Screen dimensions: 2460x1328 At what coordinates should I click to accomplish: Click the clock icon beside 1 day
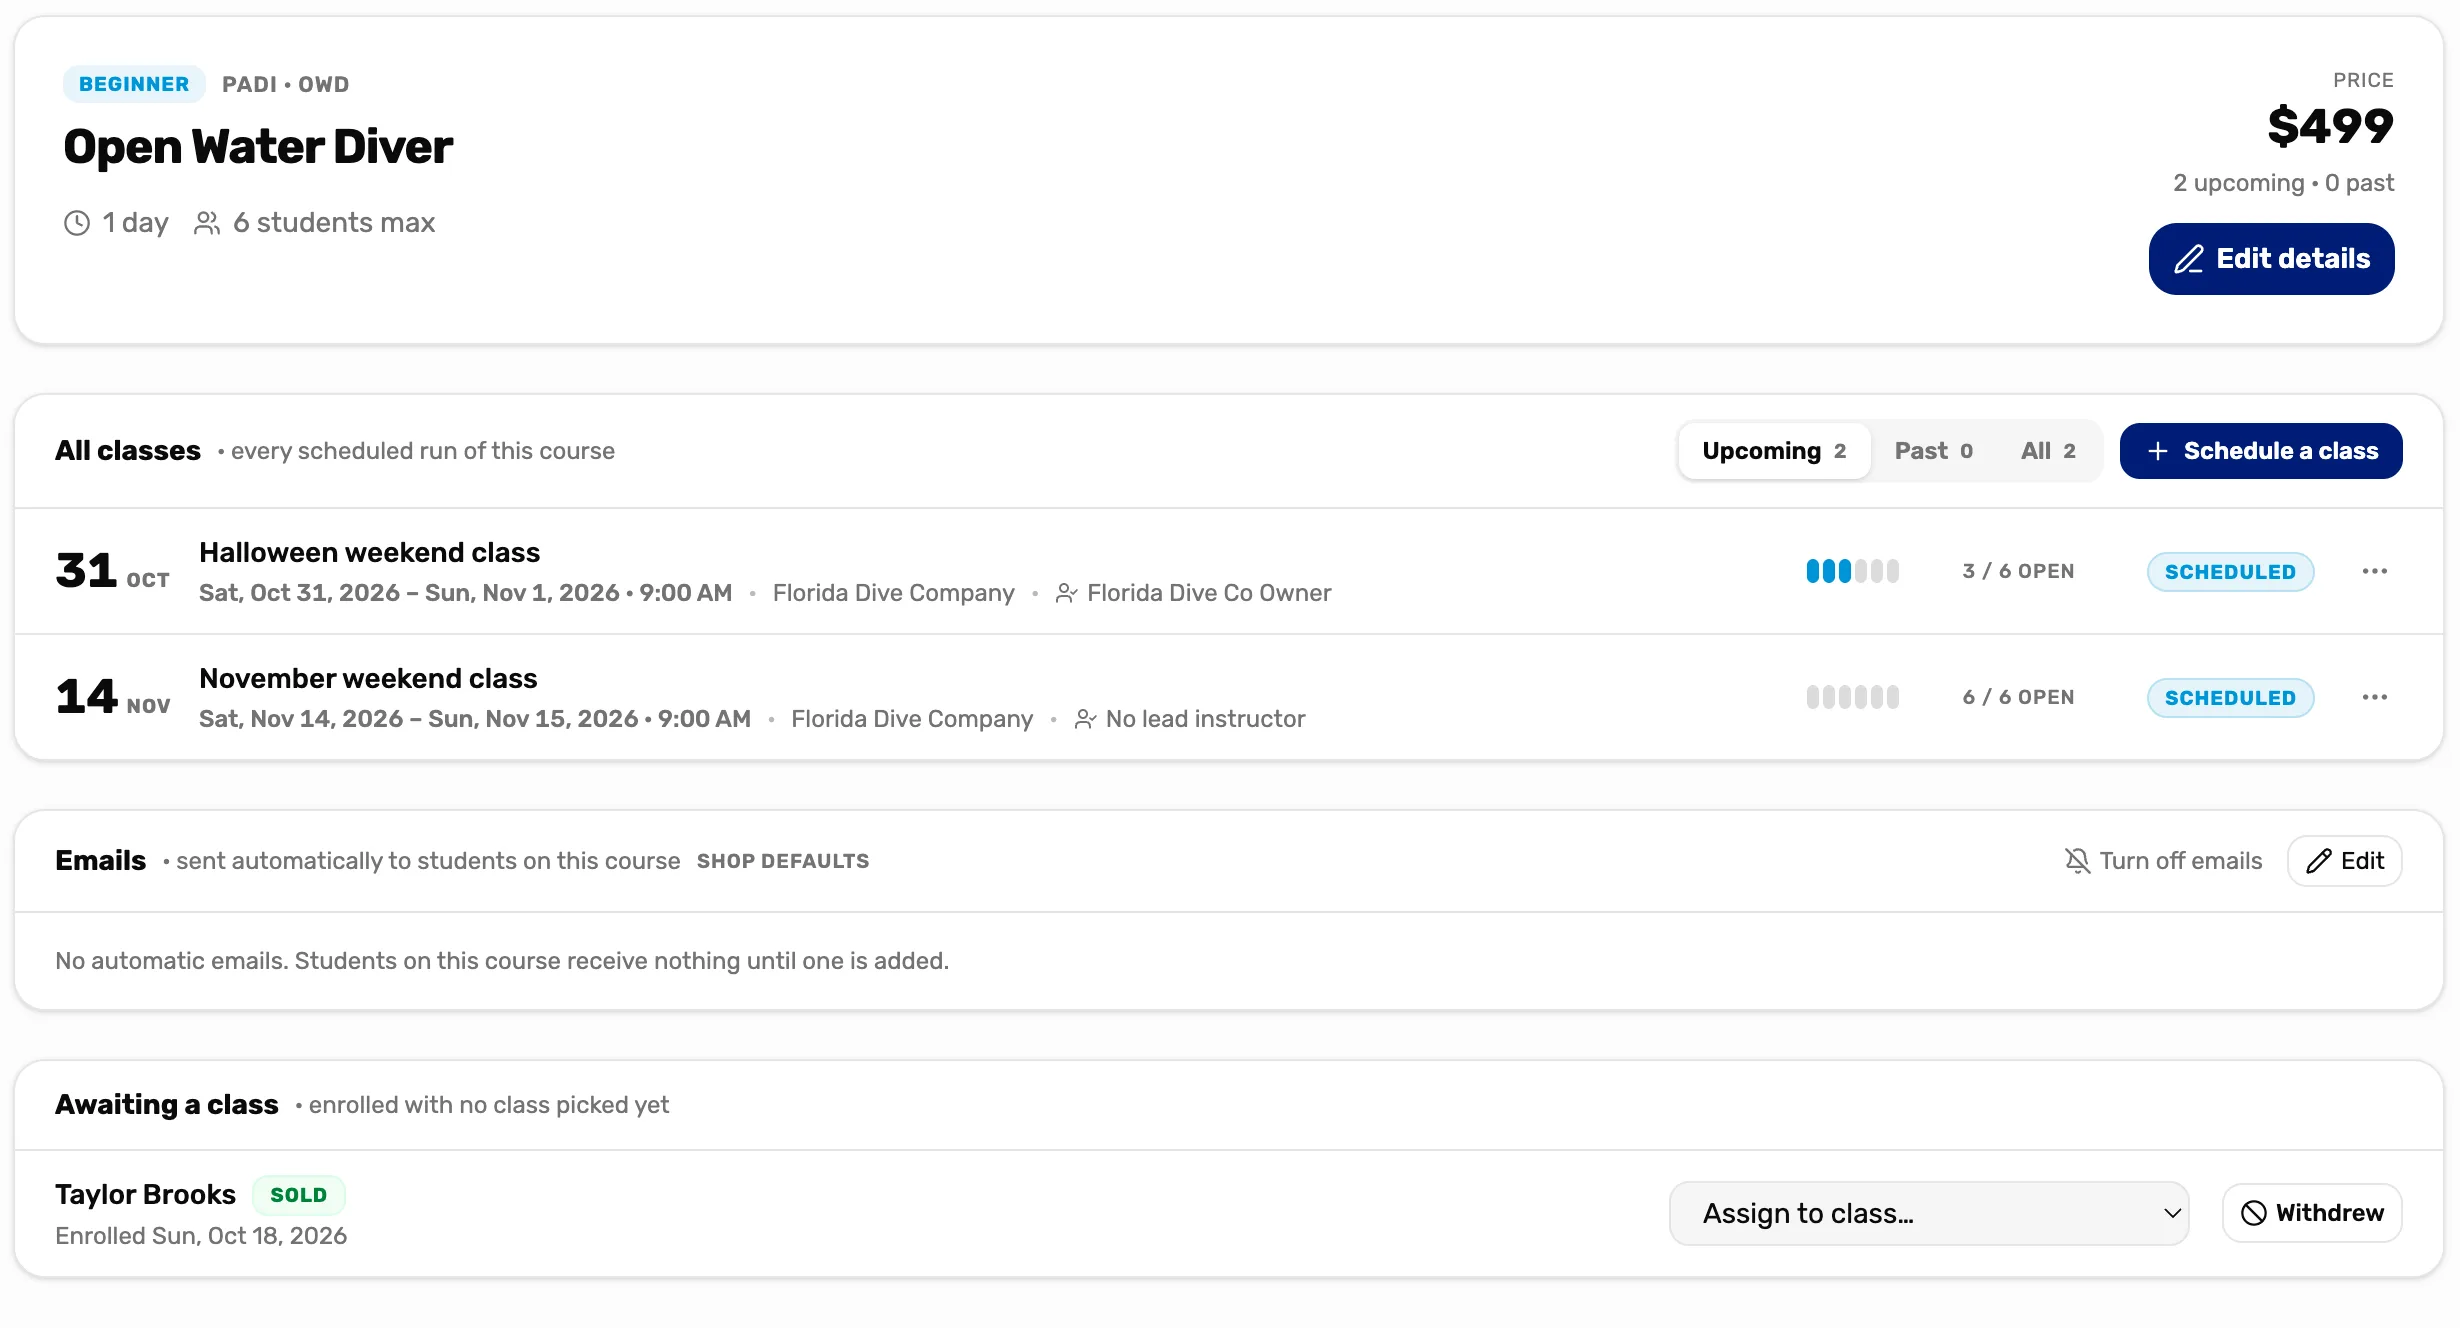pos(77,223)
